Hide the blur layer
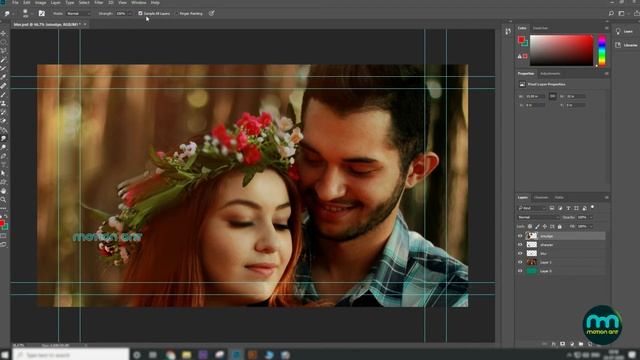Image resolution: width=640 pixels, height=360 pixels. pyautogui.click(x=520, y=253)
